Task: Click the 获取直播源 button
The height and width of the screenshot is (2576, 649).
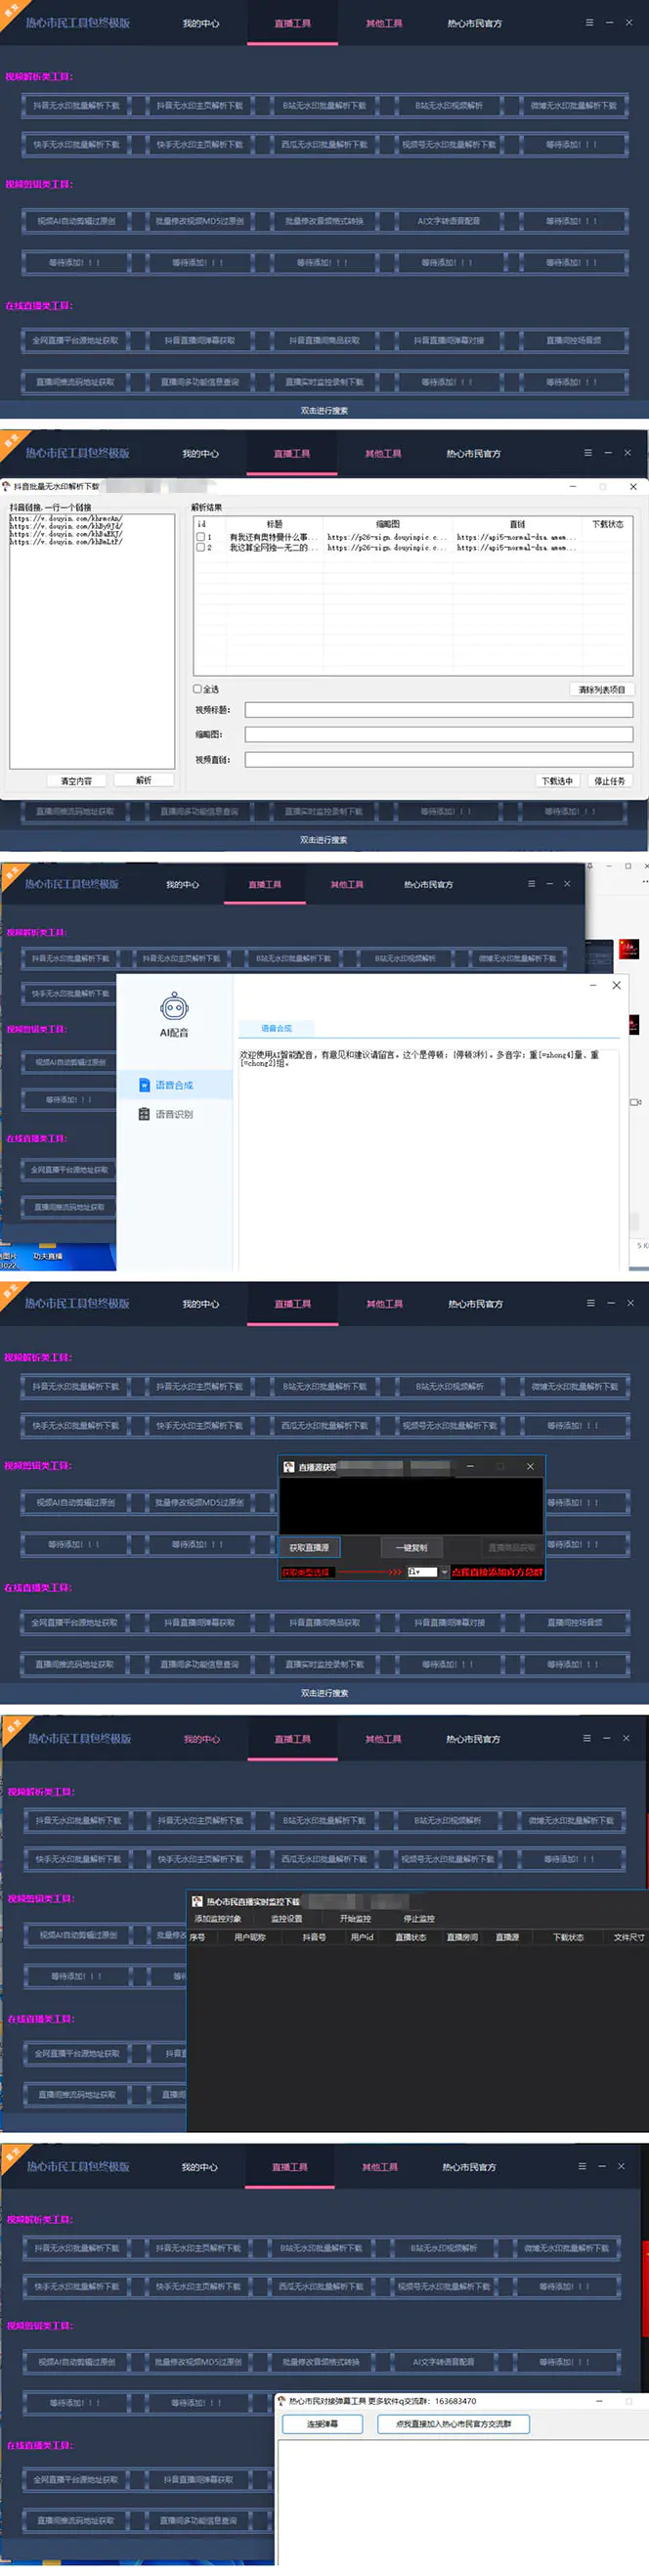Action: pyautogui.click(x=309, y=1547)
